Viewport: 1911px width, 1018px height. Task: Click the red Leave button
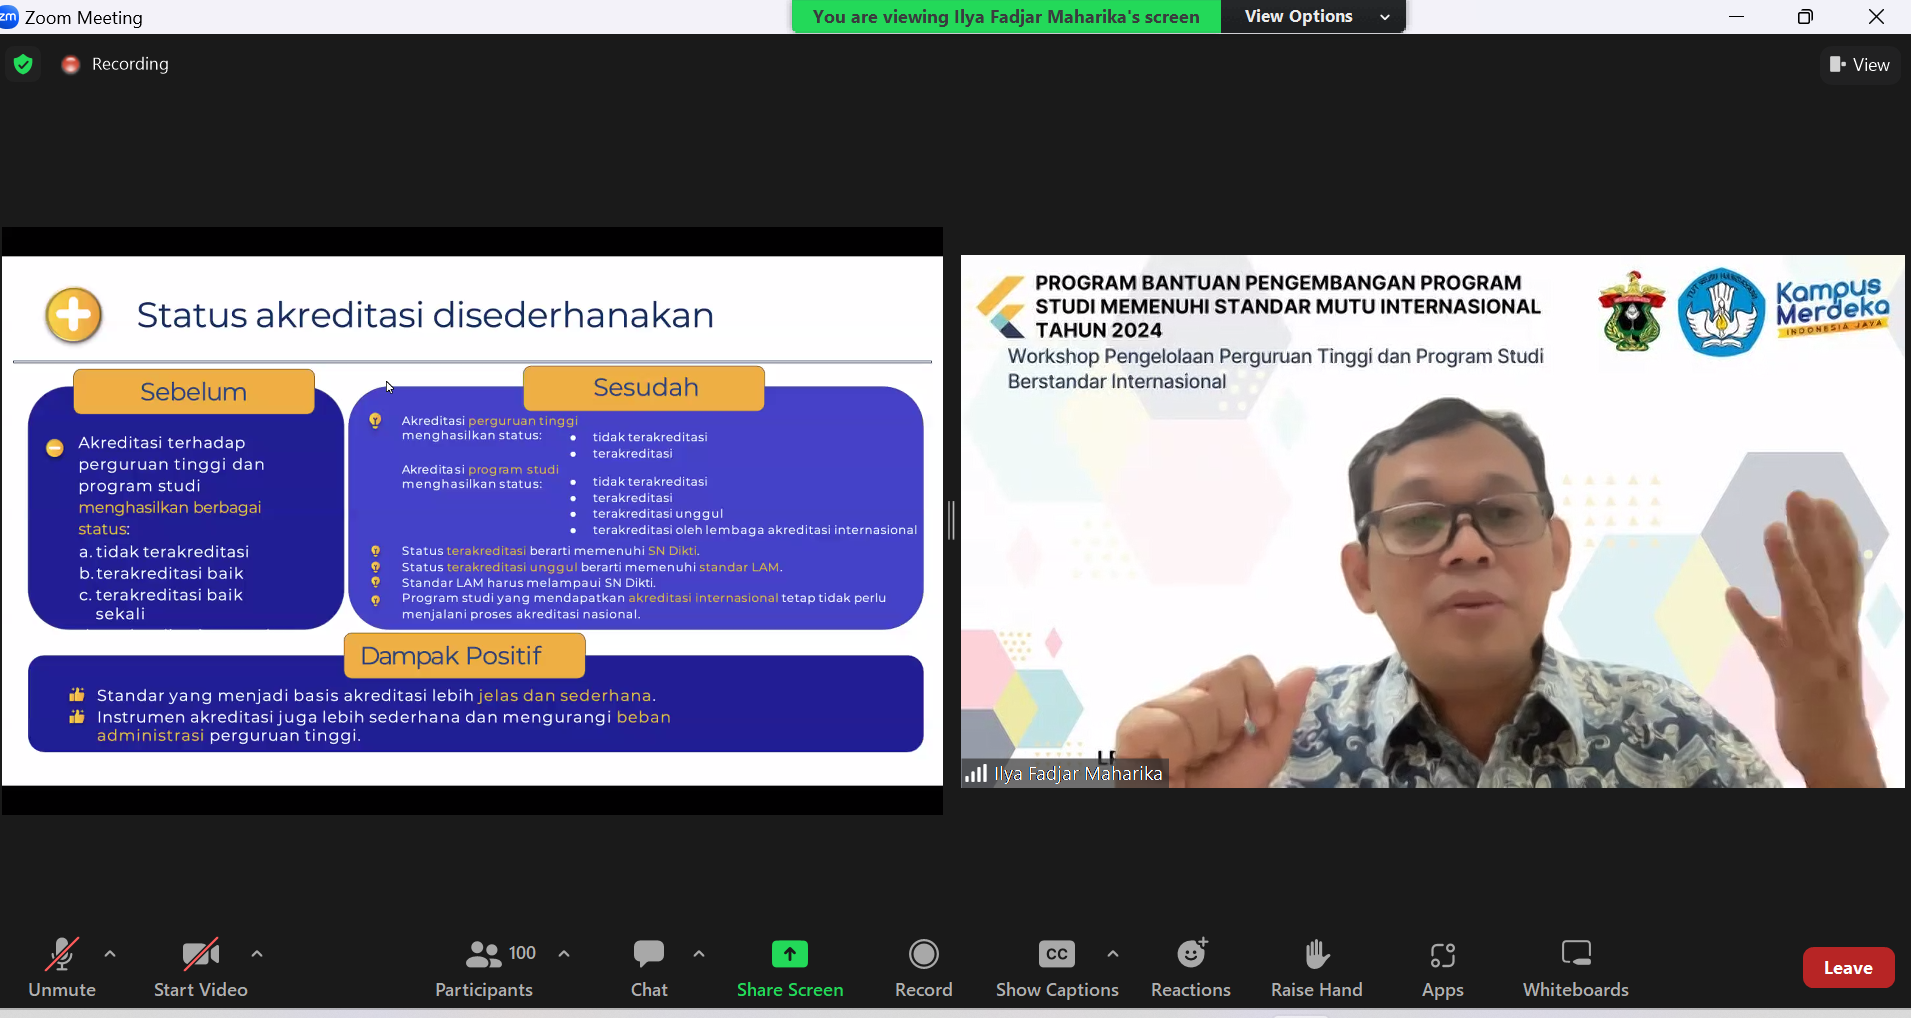coord(1847,967)
